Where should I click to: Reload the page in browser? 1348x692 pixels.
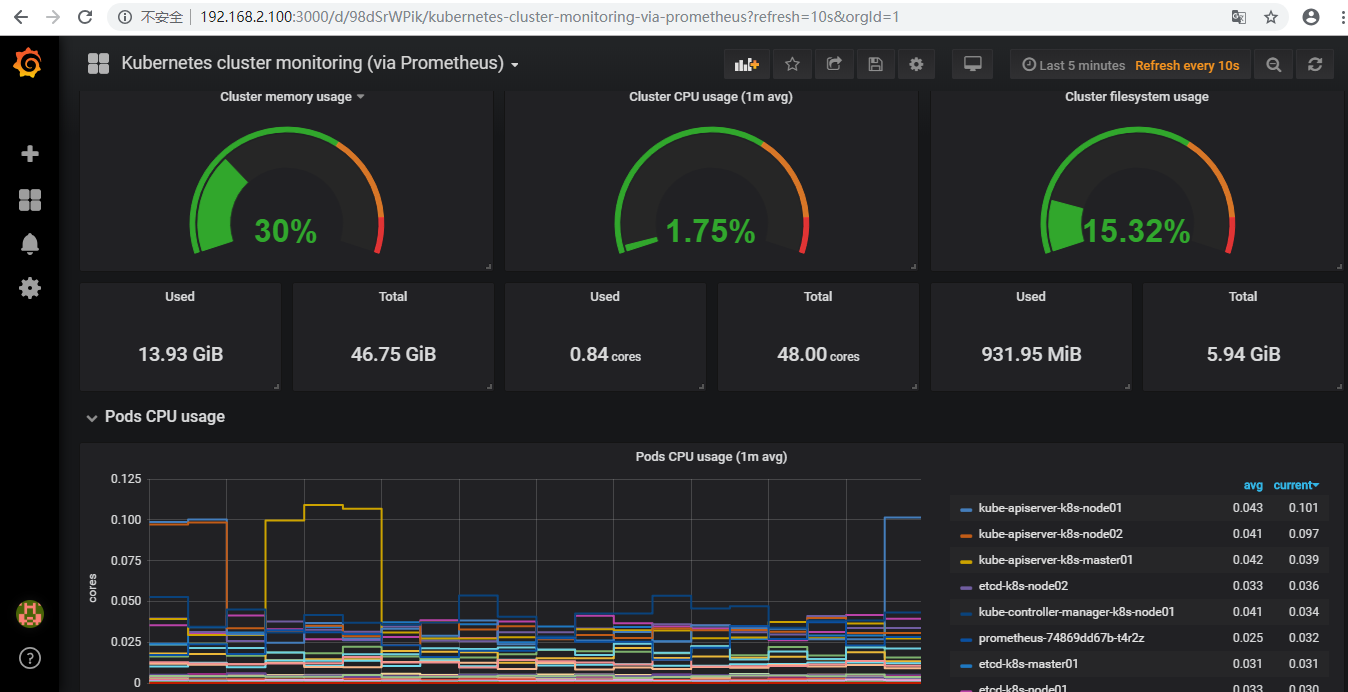click(x=85, y=17)
